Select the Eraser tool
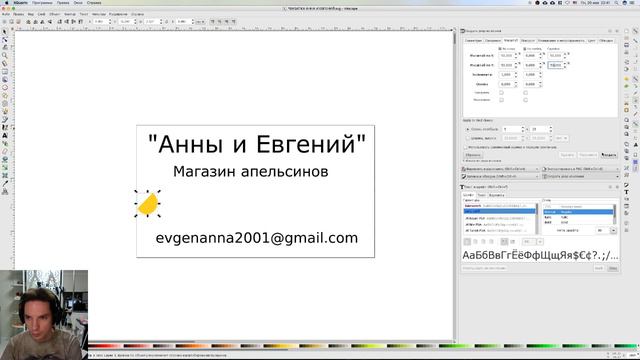The height and width of the screenshot is (360, 640). click(x=4, y=151)
